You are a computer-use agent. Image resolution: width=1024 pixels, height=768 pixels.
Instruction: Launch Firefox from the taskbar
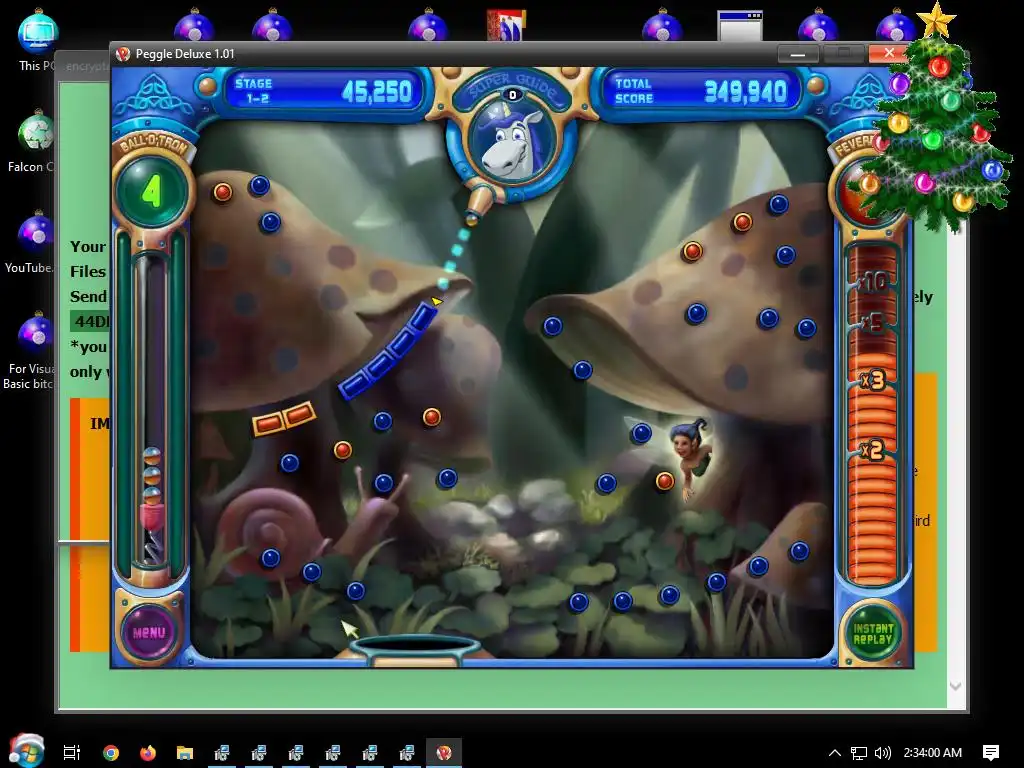[148, 752]
